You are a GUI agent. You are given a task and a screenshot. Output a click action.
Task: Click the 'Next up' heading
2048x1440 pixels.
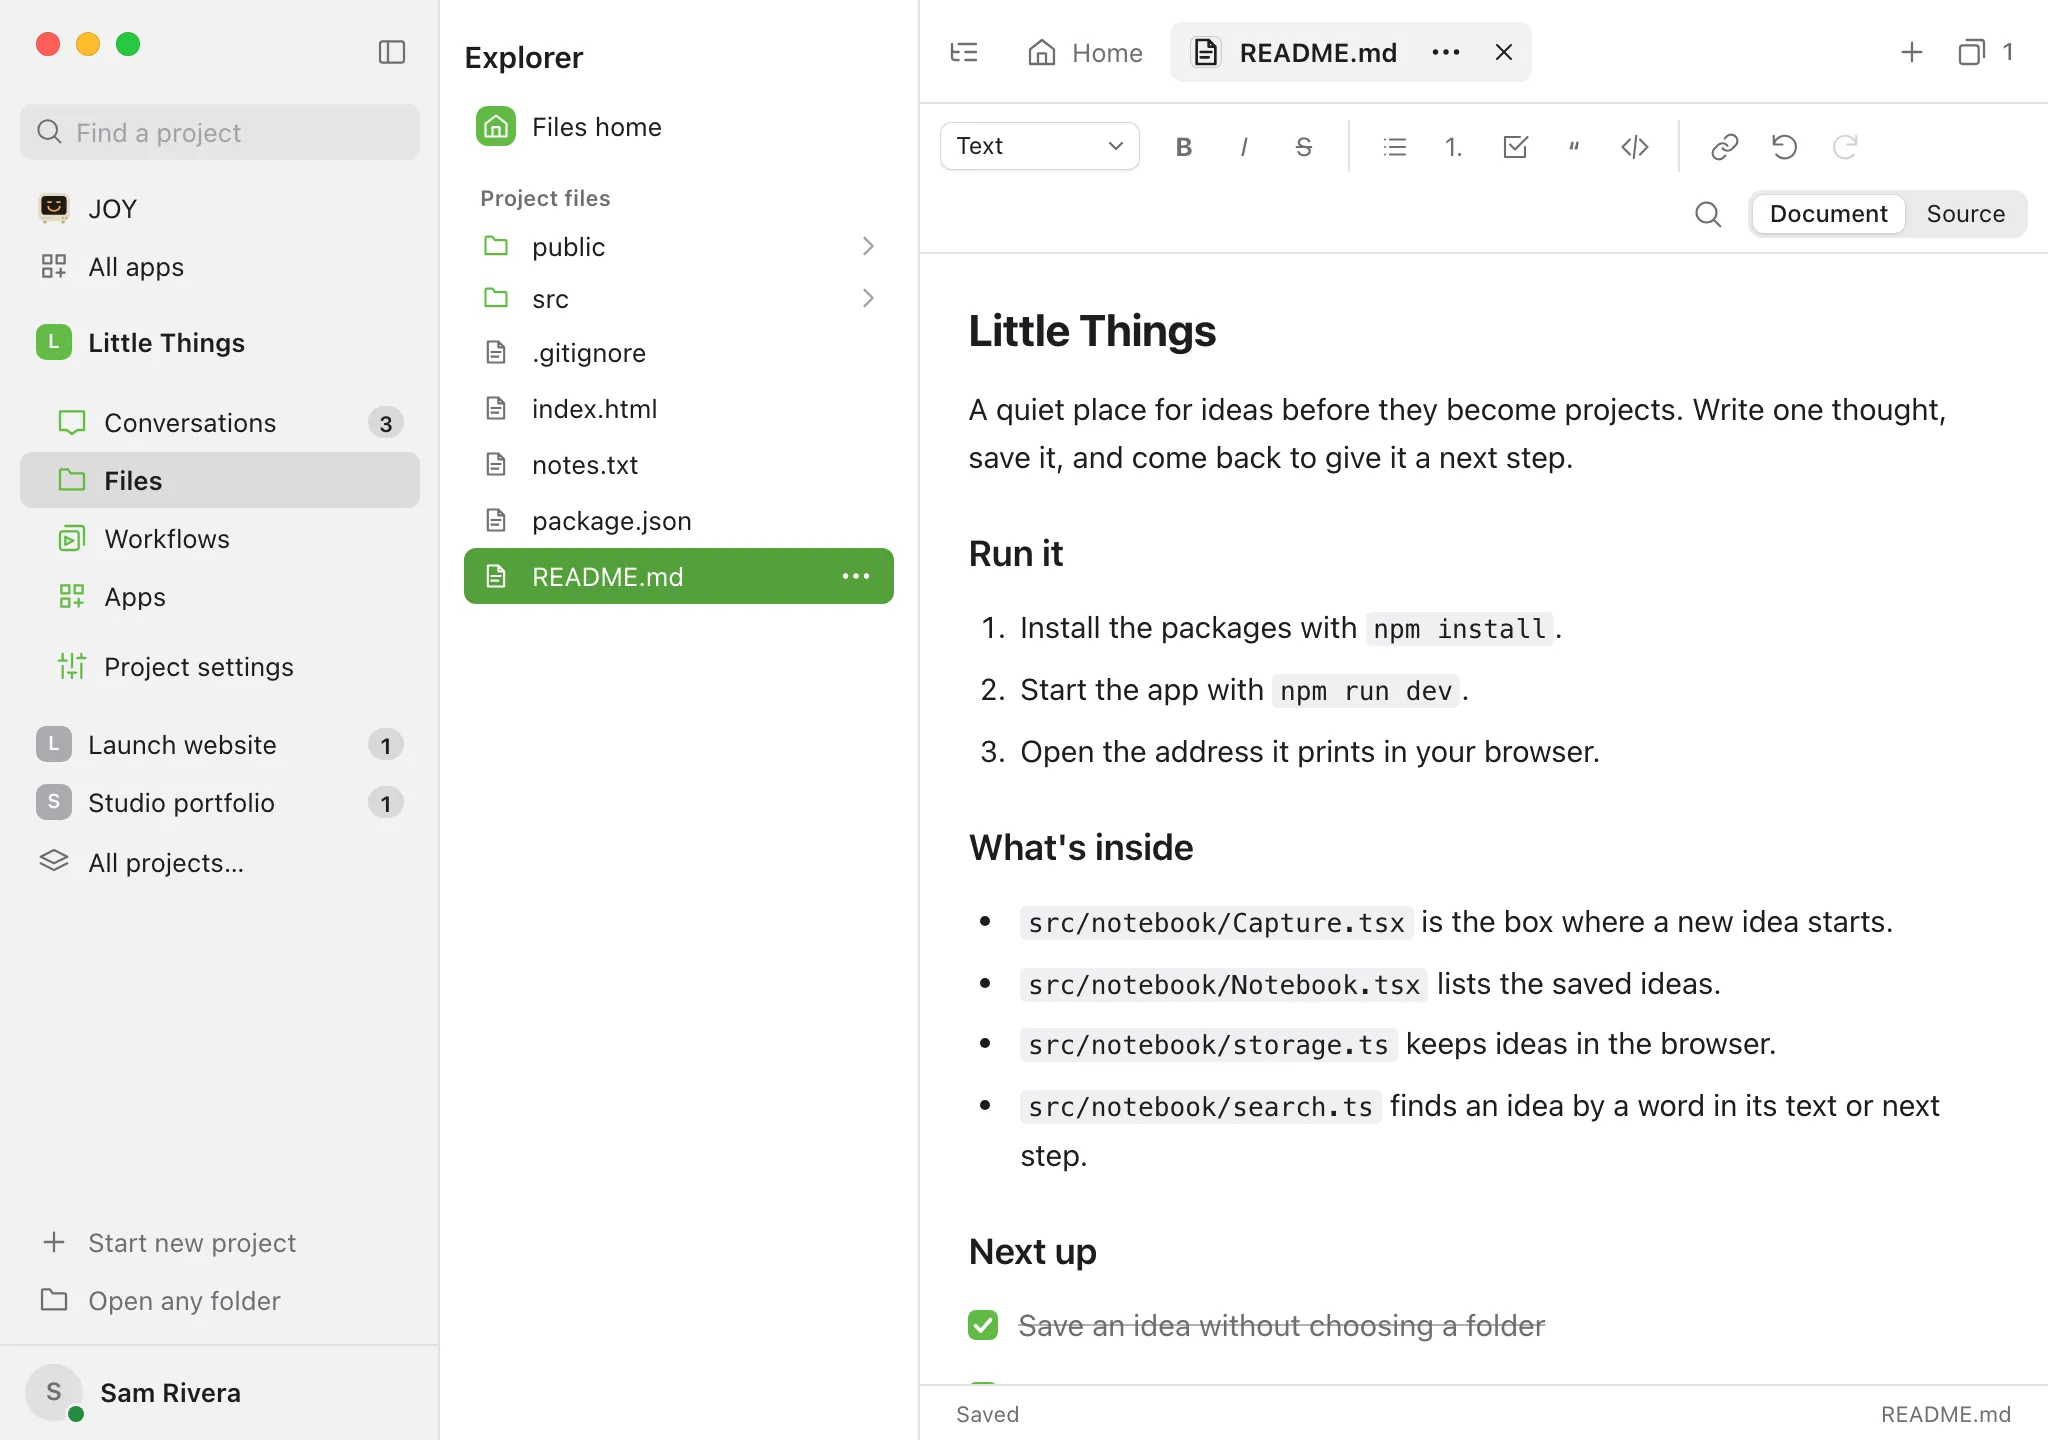(x=1032, y=1252)
